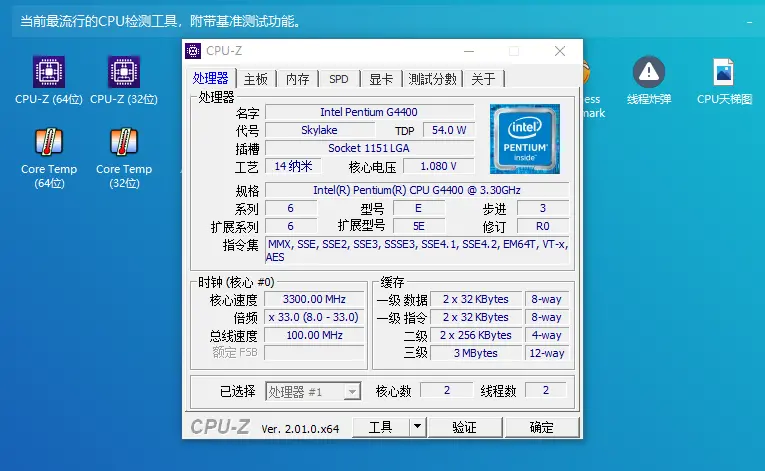Minimize the launcher window at top right

click(749, 22)
